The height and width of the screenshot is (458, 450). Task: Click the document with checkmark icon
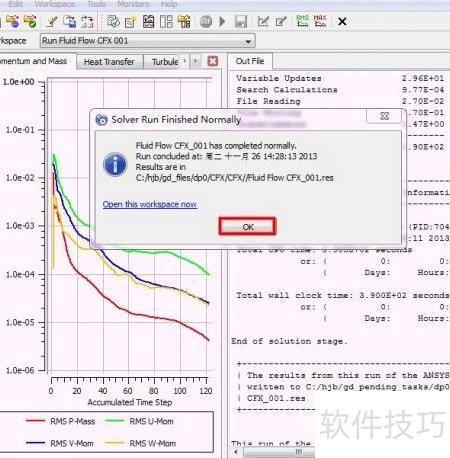point(113,22)
